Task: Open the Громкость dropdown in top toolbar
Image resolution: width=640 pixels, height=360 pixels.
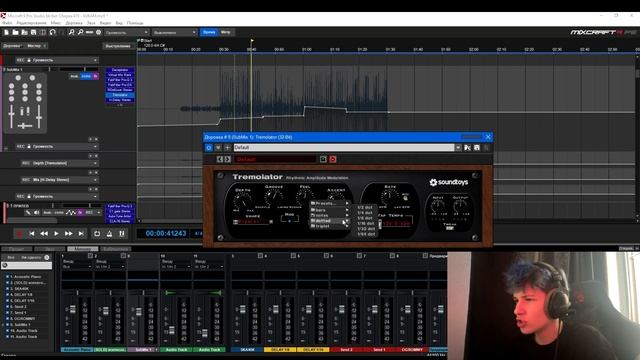Action: (x=127, y=32)
